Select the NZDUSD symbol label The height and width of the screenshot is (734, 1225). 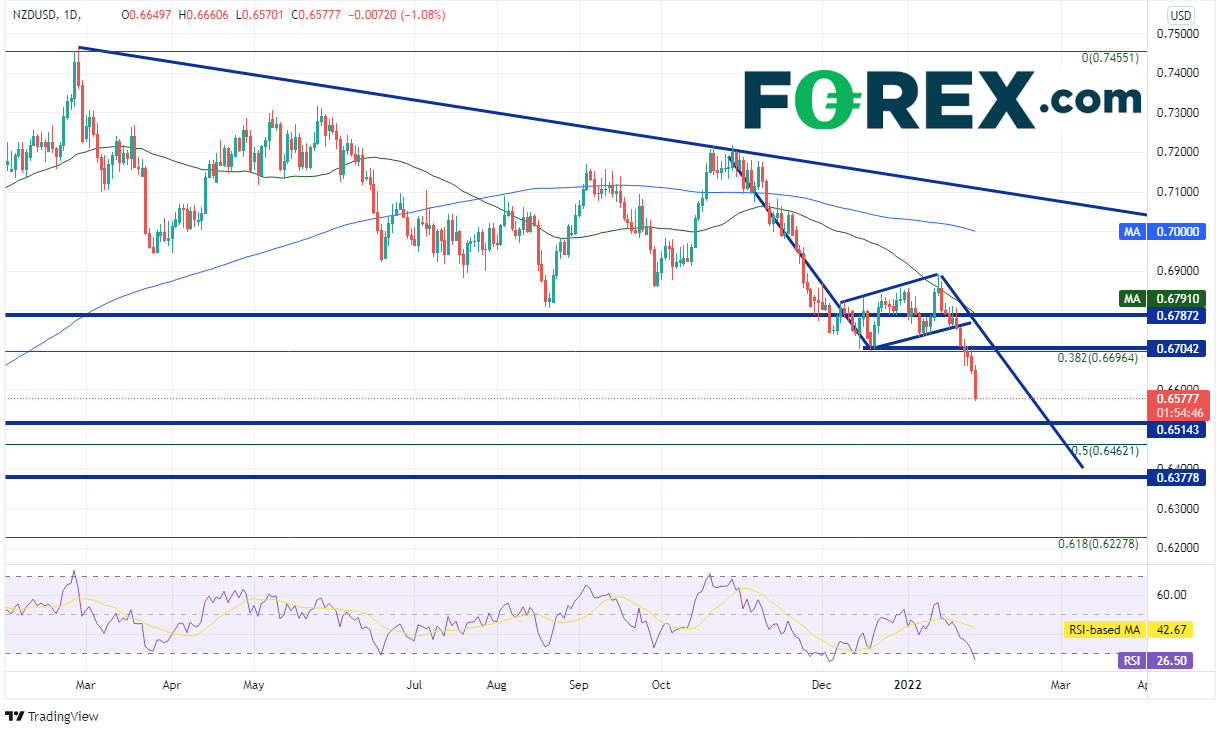tap(35, 15)
